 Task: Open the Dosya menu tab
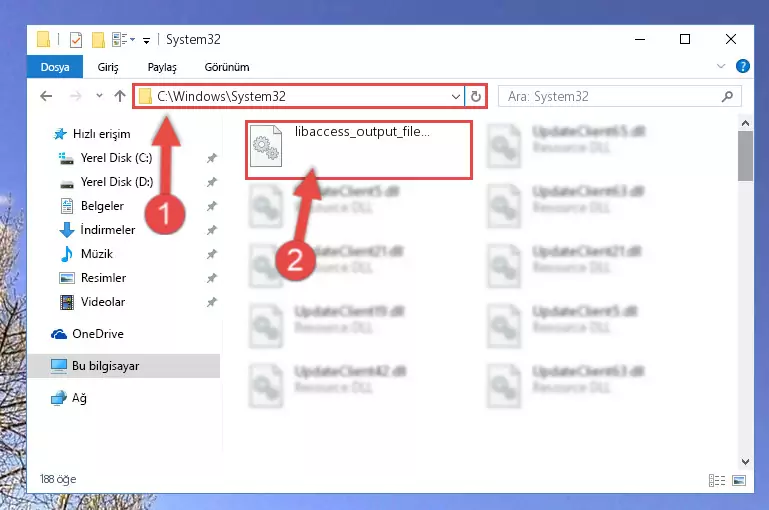click(x=55, y=67)
